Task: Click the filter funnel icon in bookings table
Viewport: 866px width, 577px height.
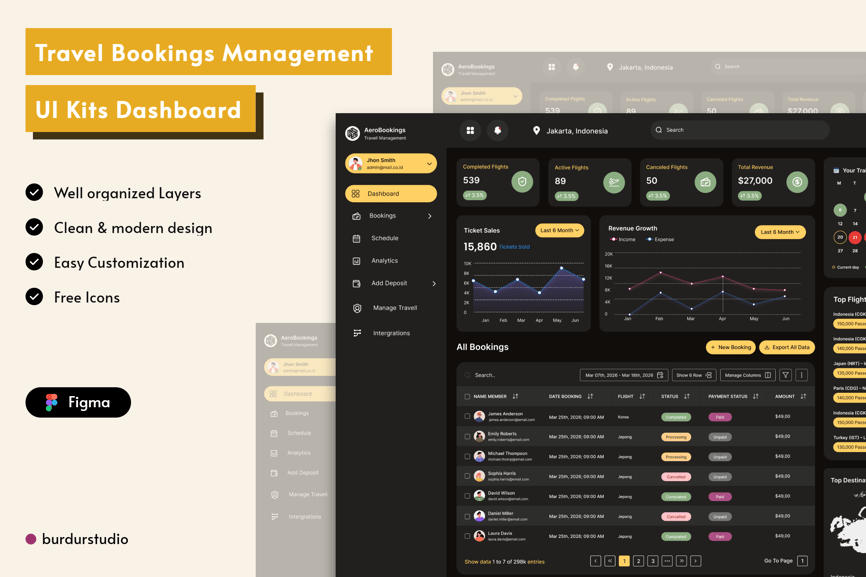Action: coord(786,375)
